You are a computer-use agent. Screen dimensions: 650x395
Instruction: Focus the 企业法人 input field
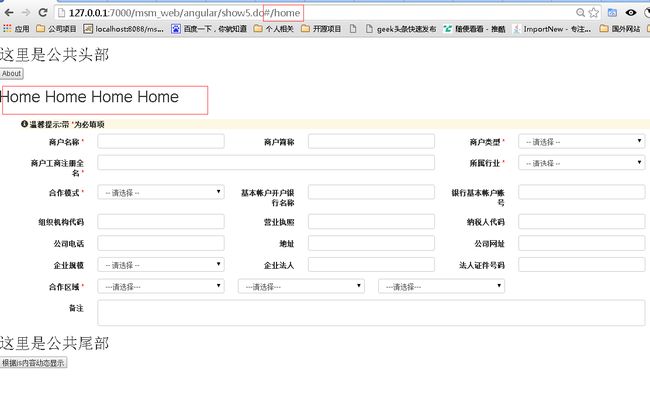click(x=371, y=264)
